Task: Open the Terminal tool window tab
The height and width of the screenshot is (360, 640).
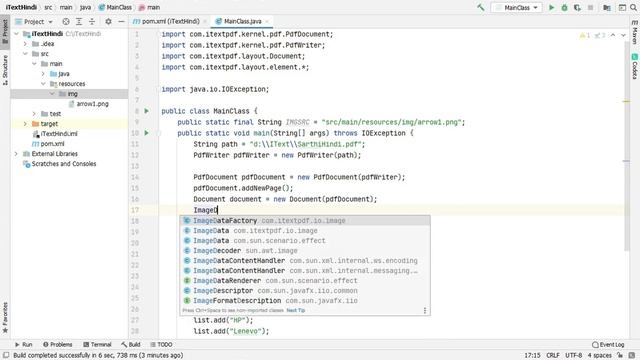Action: click(x=97, y=344)
